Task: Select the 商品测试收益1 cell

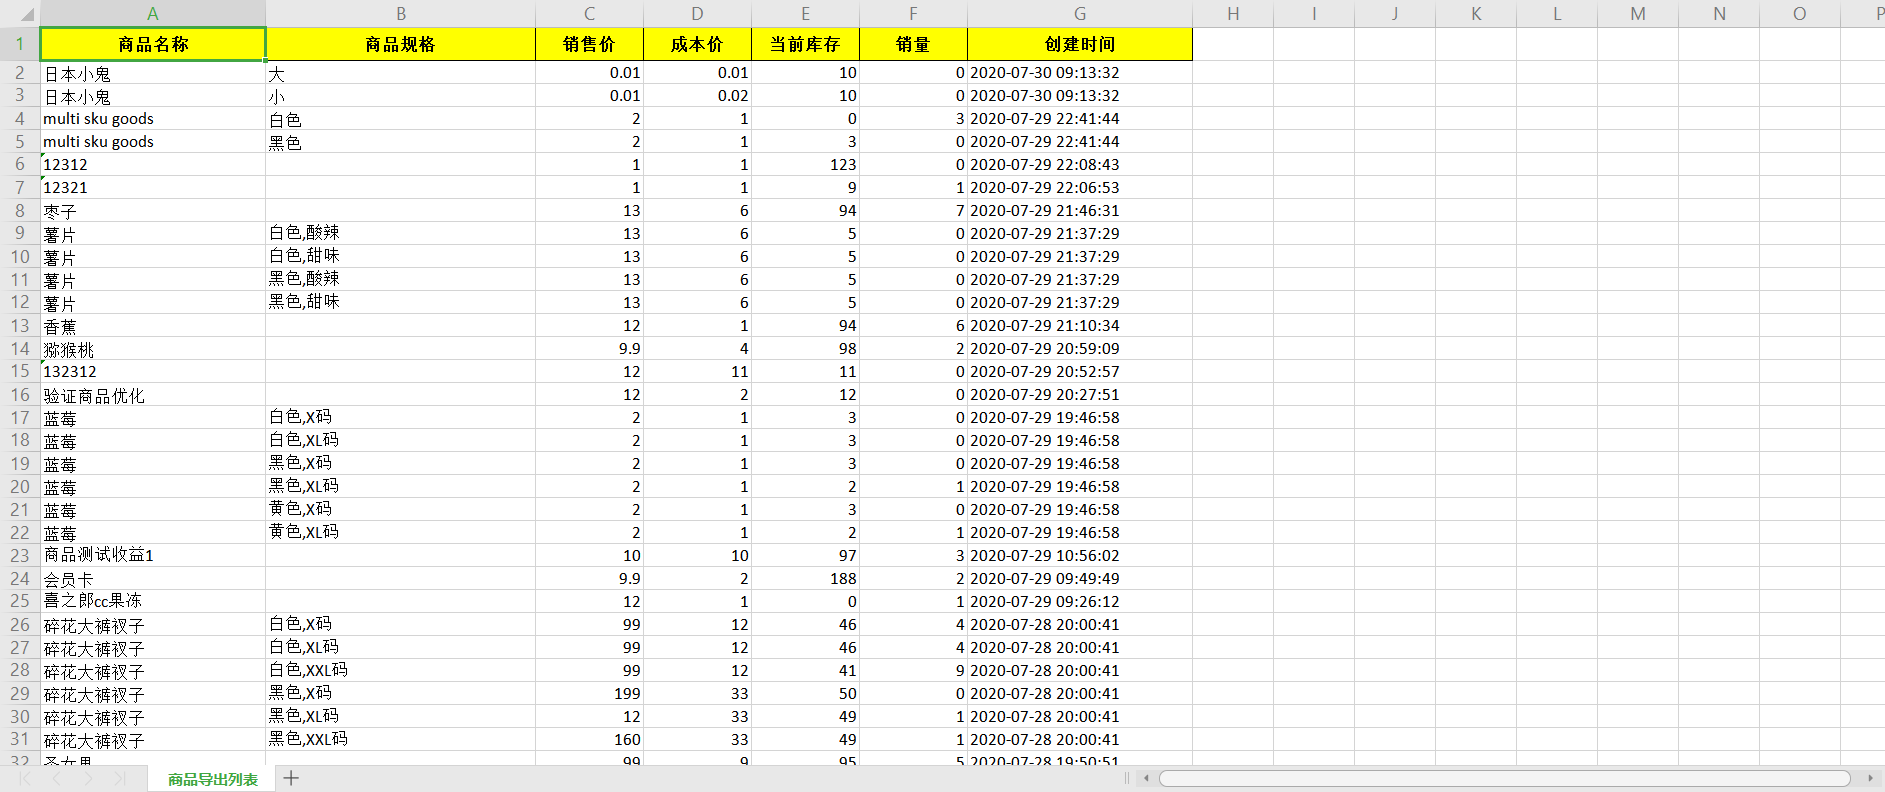Action: pos(153,555)
